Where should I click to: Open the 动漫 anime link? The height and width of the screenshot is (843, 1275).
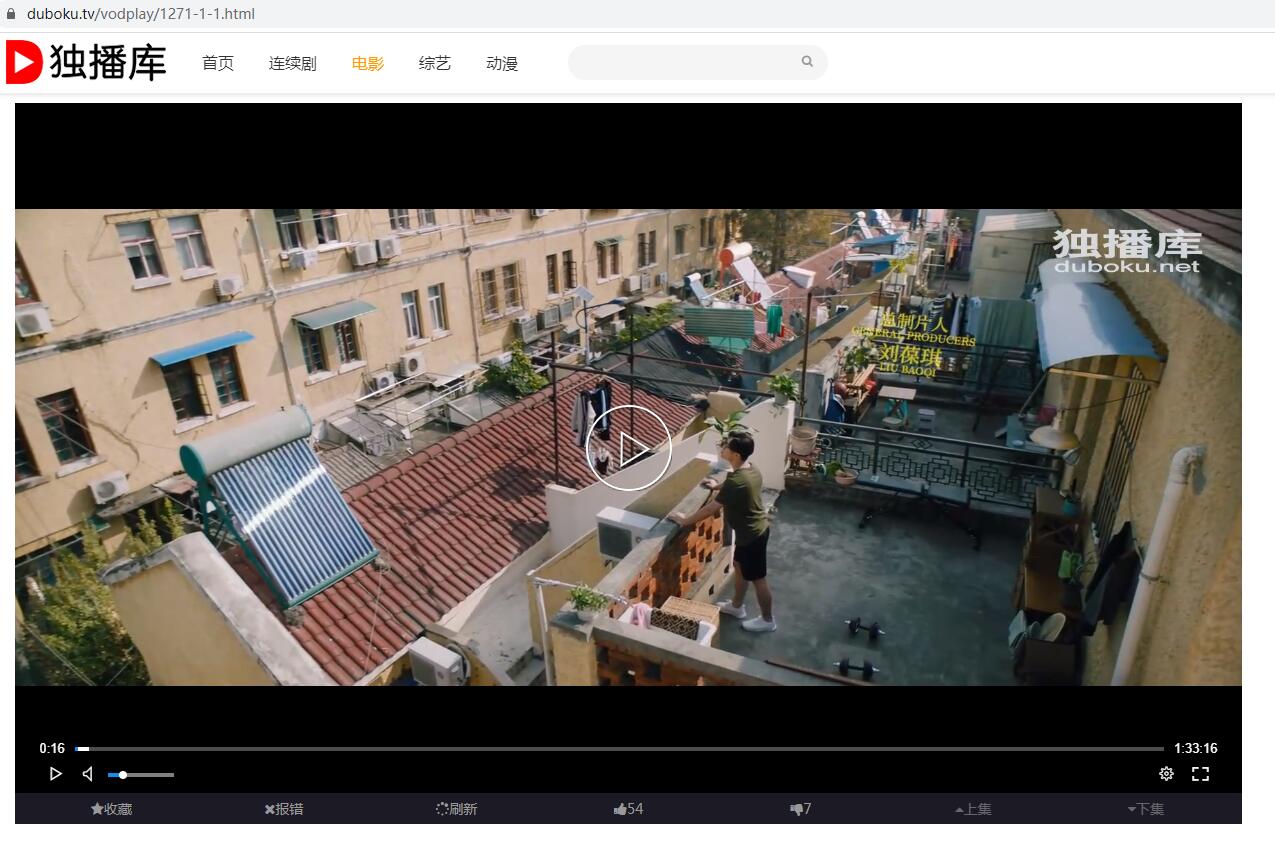(501, 63)
